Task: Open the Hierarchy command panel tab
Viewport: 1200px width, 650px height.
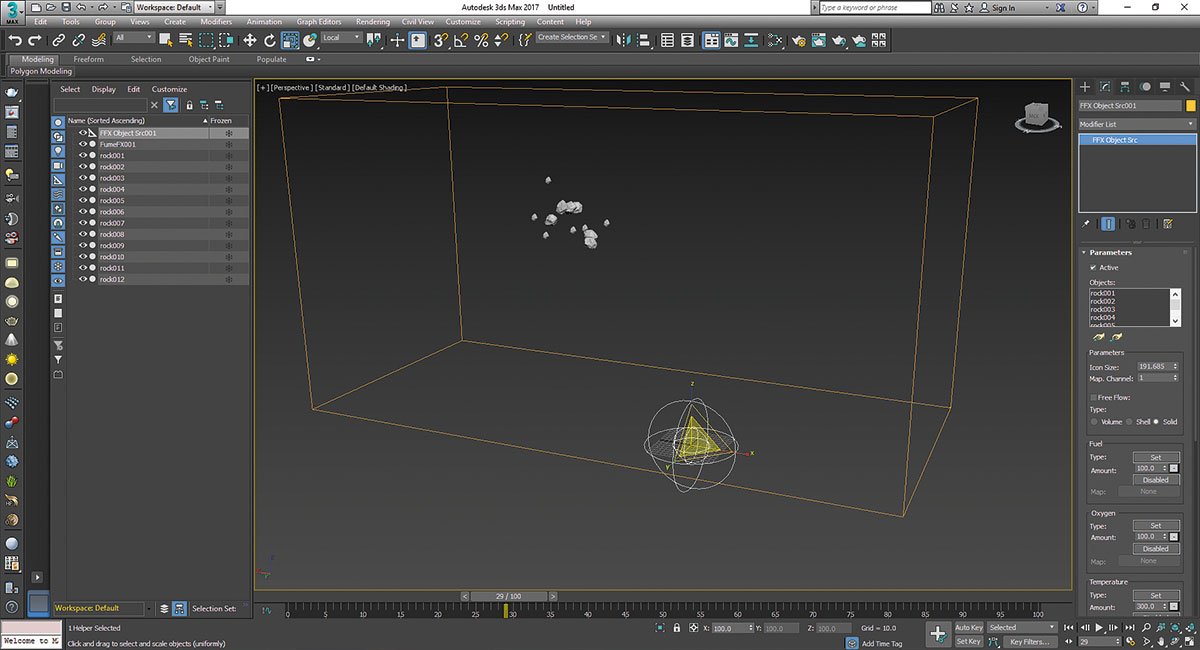Action: click(x=1125, y=87)
